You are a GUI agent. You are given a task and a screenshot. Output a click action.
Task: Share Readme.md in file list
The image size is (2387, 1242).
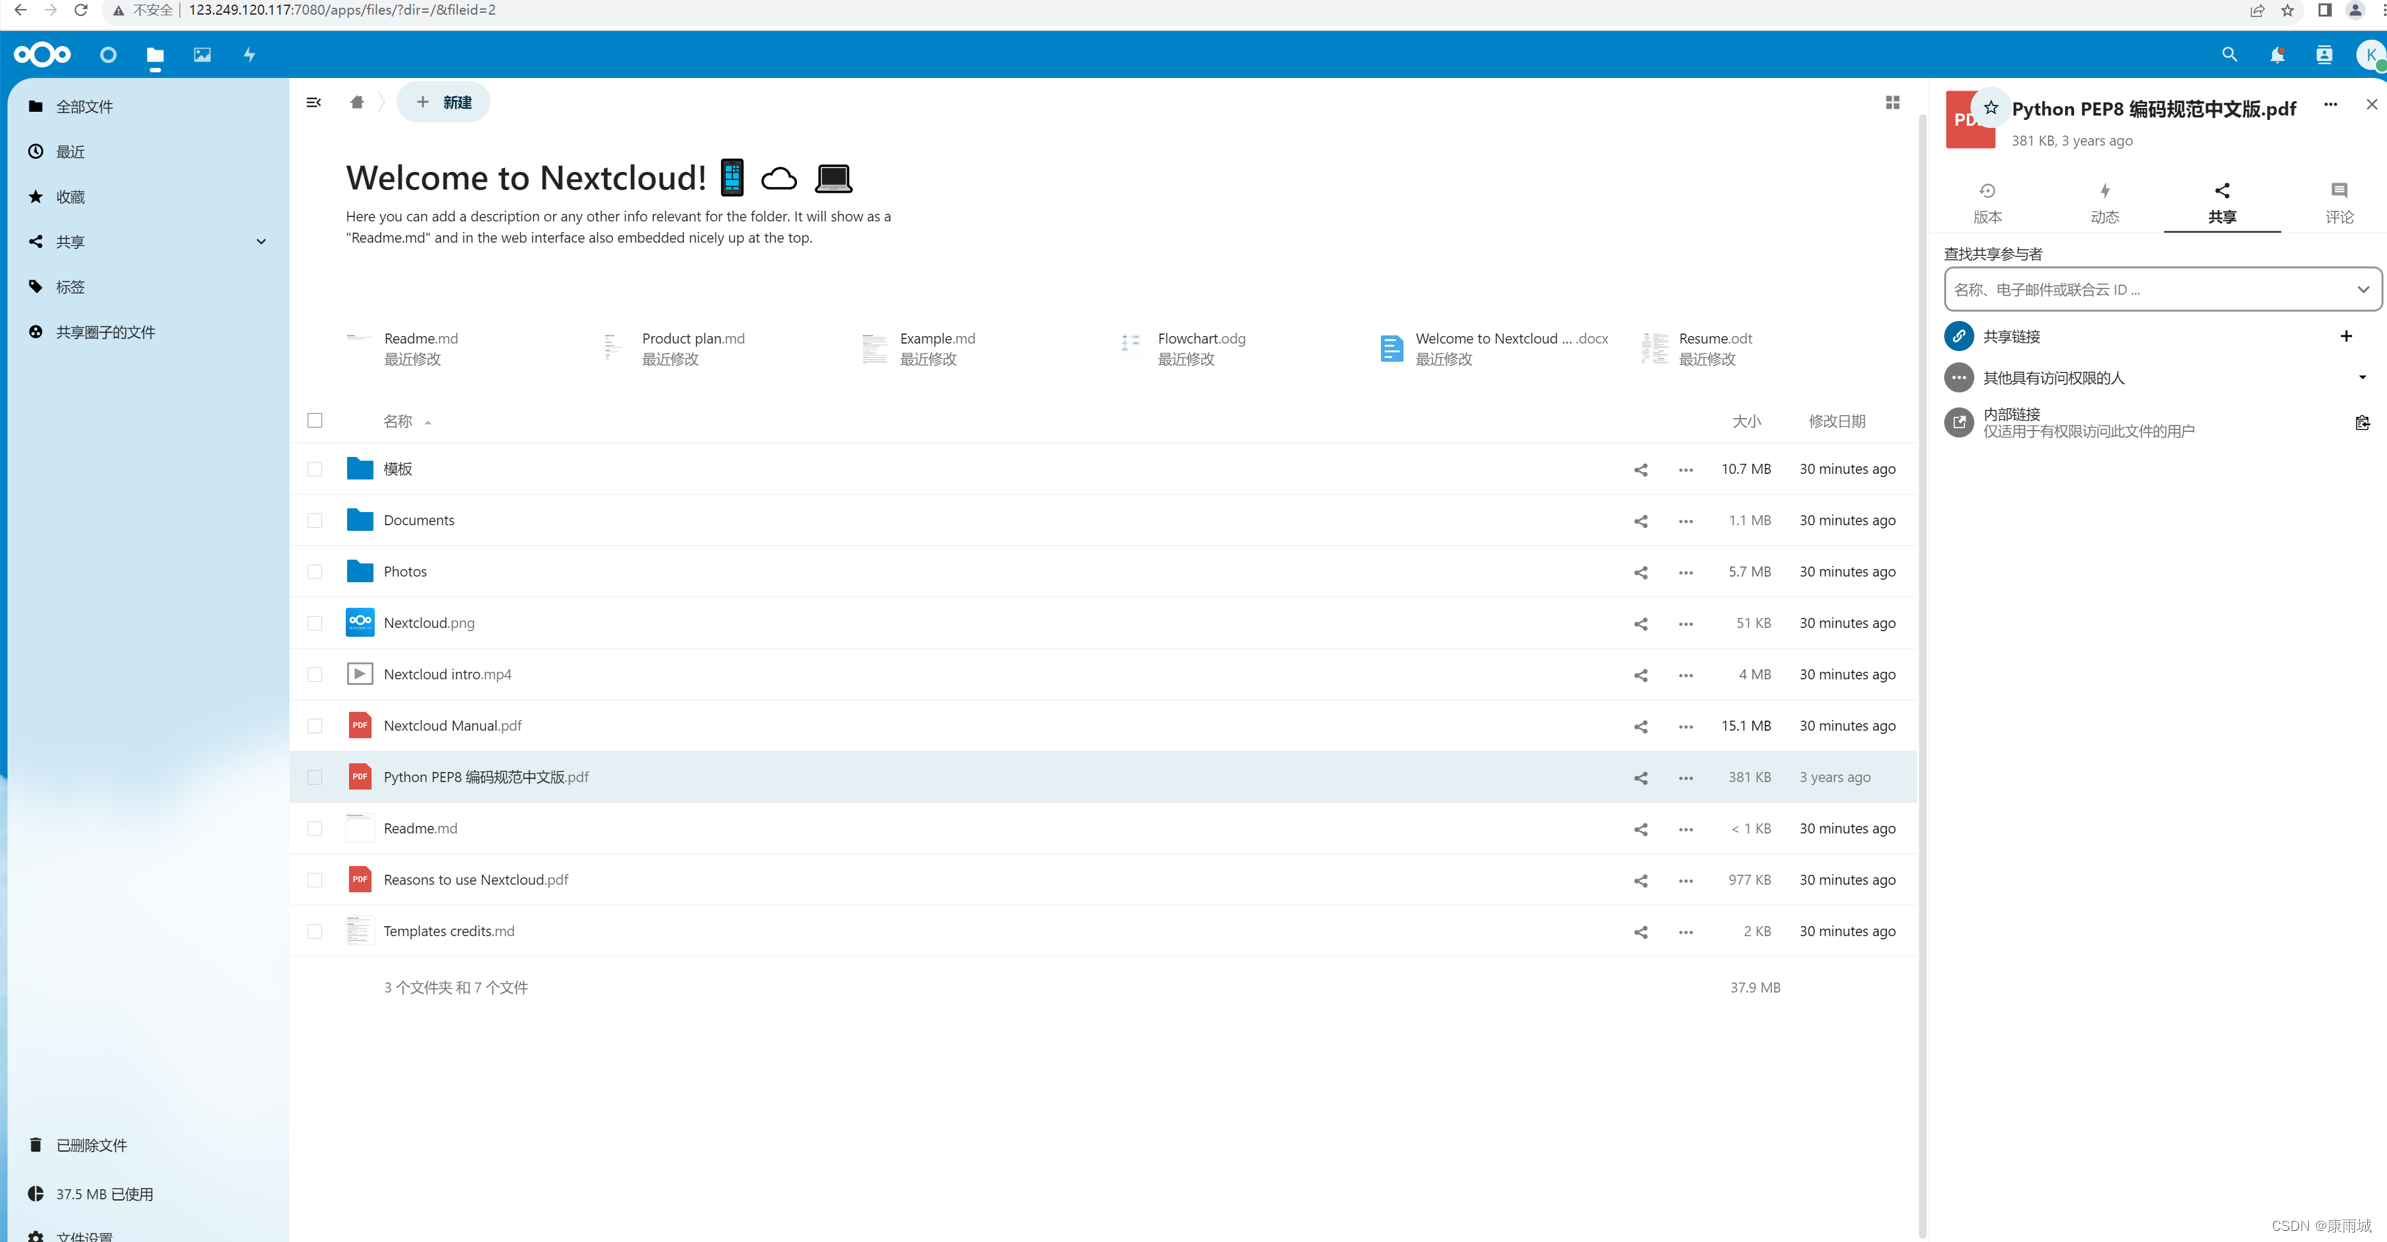click(x=1640, y=829)
